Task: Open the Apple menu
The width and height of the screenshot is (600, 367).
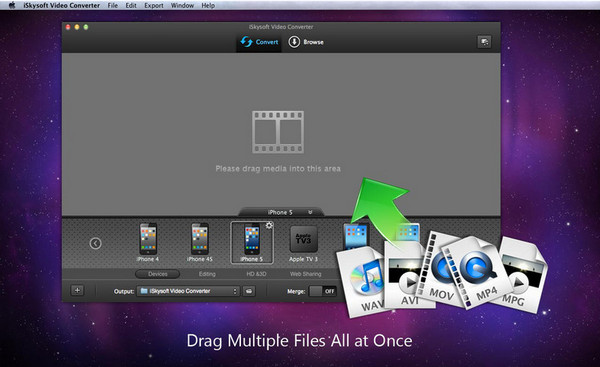Action: pyautogui.click(x=12, y=5)
